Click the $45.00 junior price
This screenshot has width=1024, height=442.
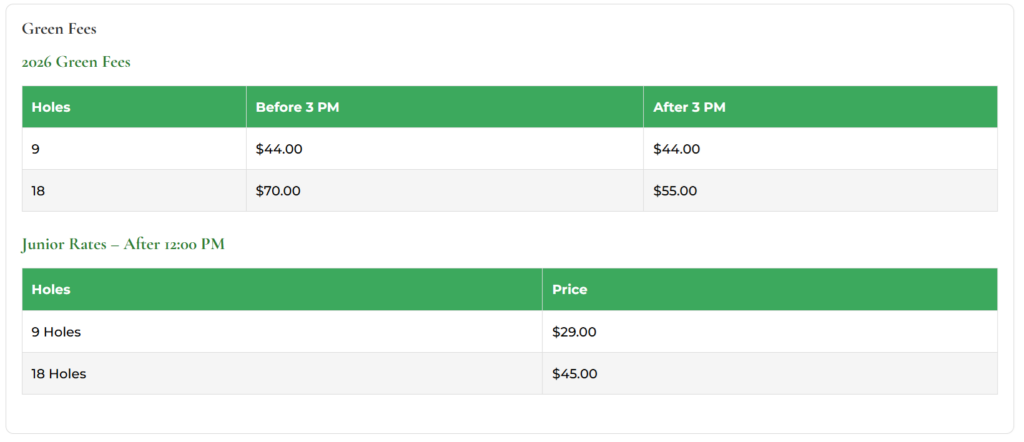click(574, 374)
